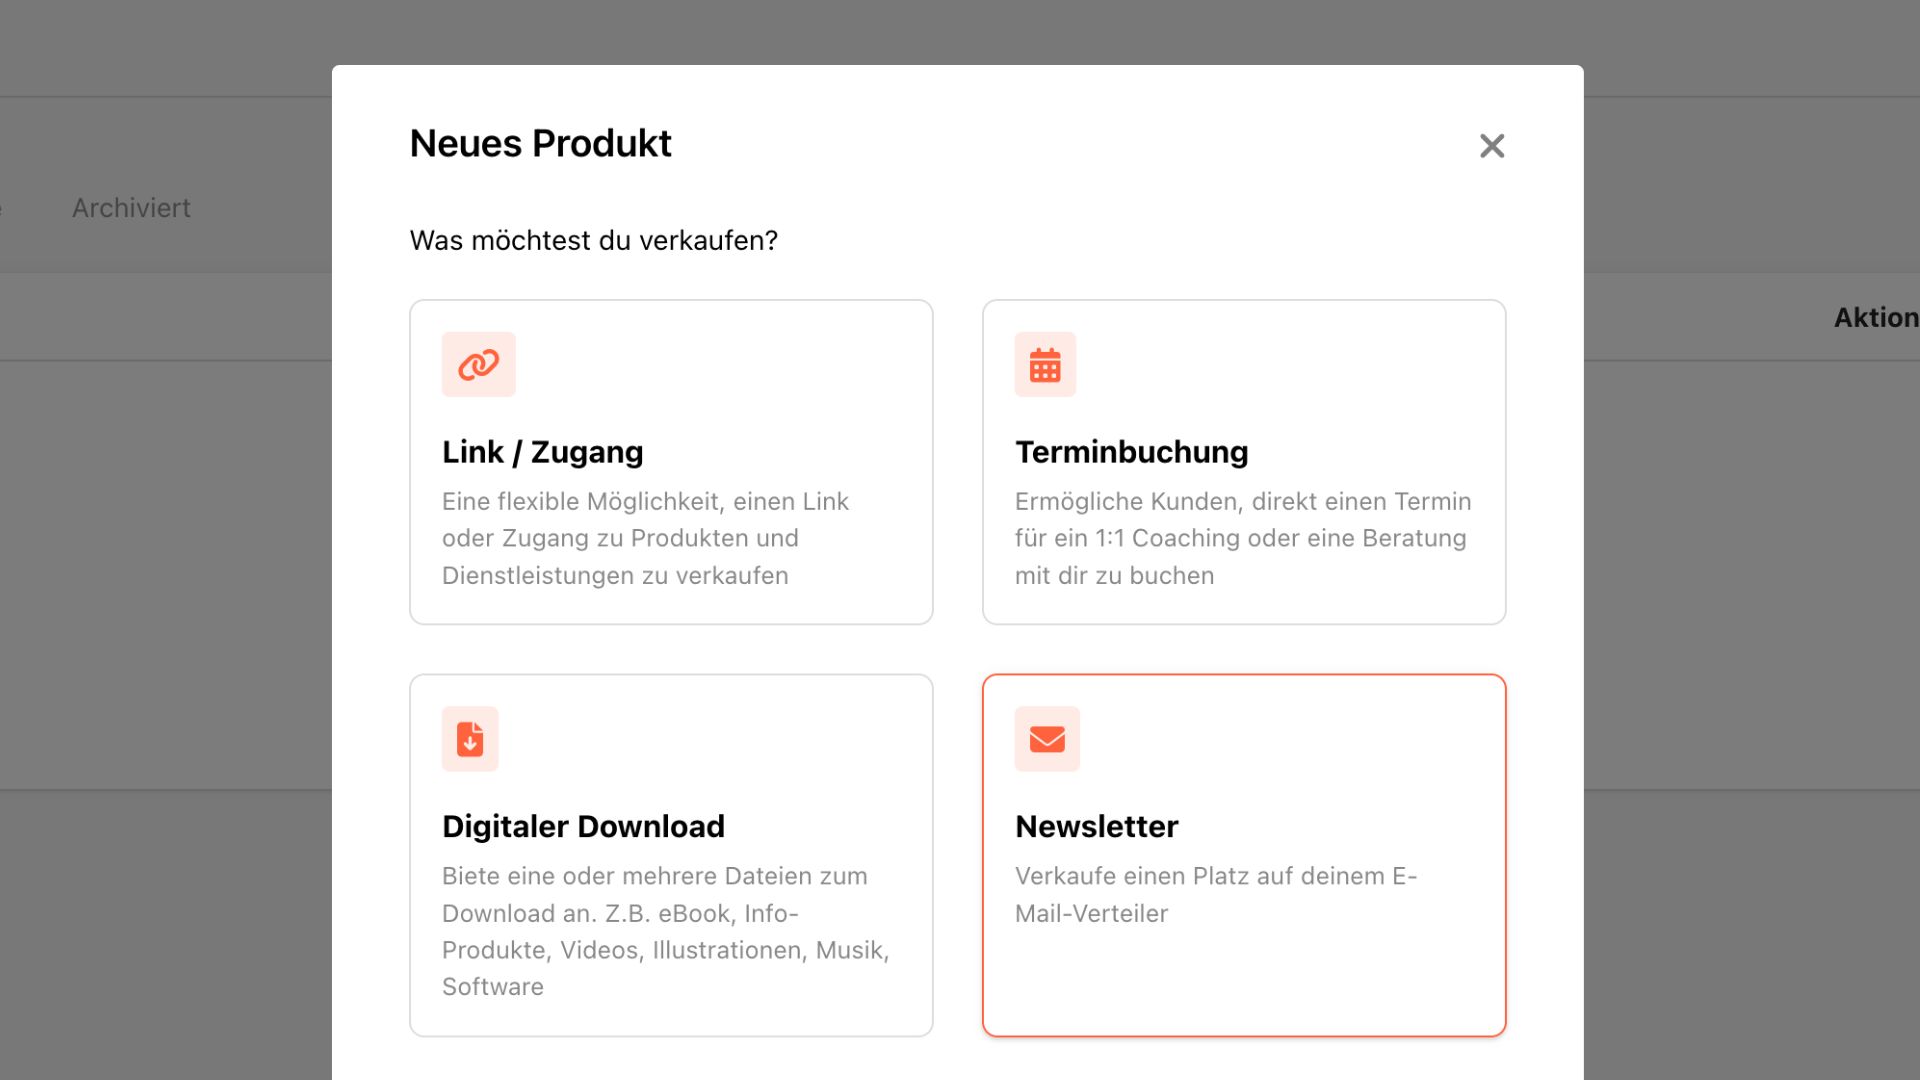The width and height of the screenshot is (1920, 1080).
Task: Select the Link / Zugang product title
Action: point(543,452)
